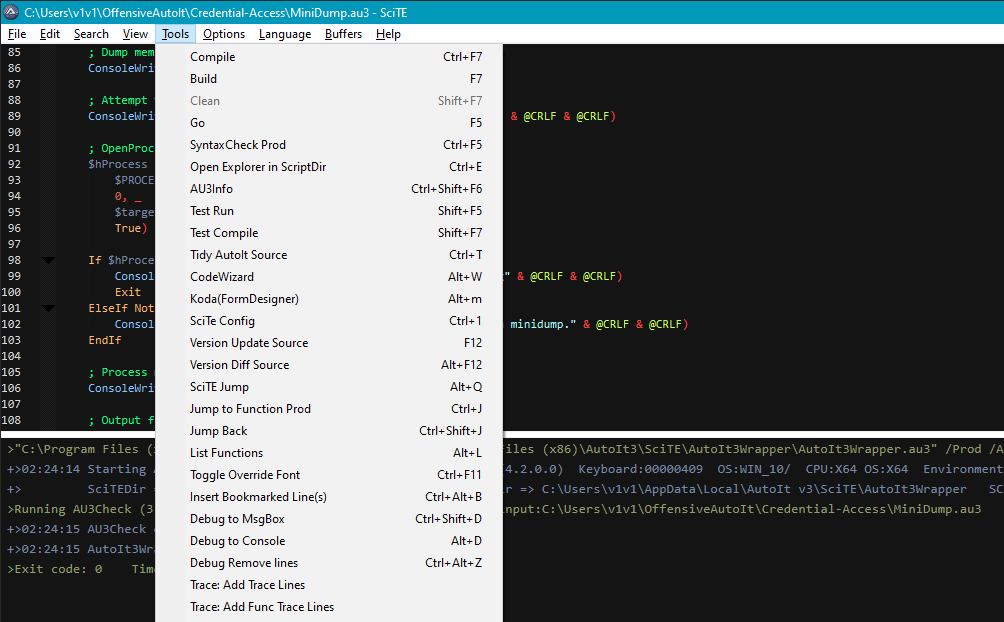This screenshot has height=622, width=1004.
Task: Click line number 103 in margin
Action: [11, 340]
